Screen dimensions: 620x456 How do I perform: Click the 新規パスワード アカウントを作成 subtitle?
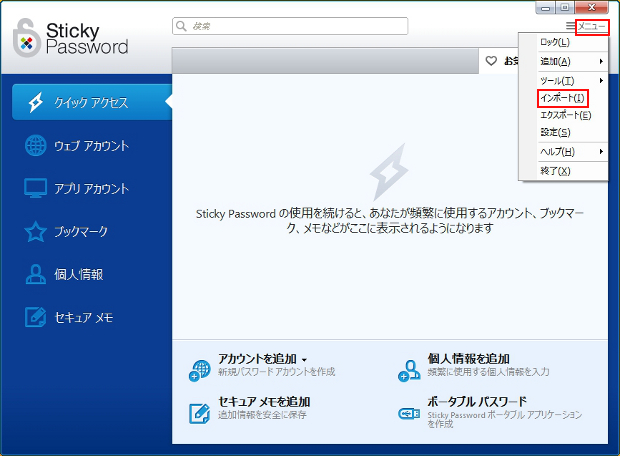click(277, 372)
